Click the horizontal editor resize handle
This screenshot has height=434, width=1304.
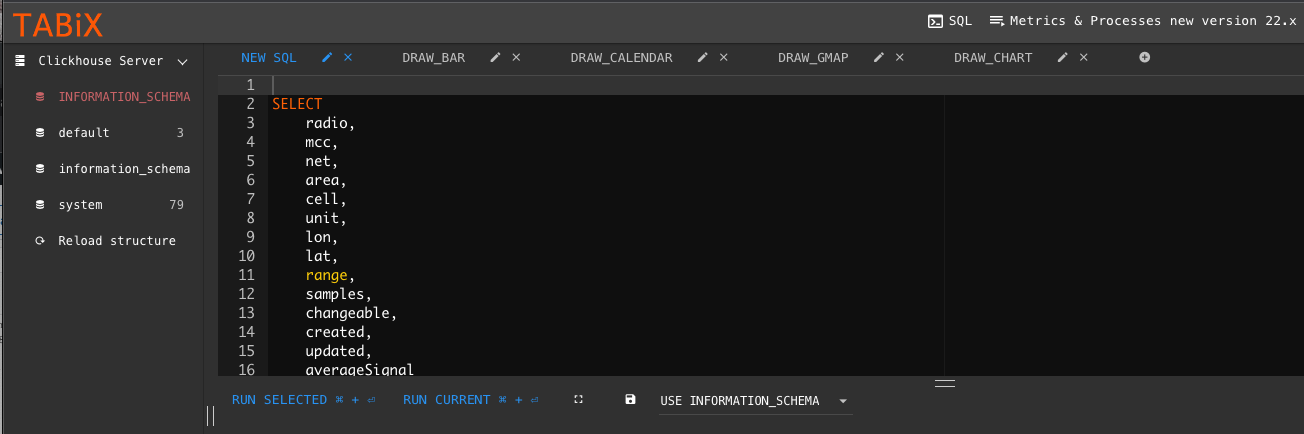945,383
